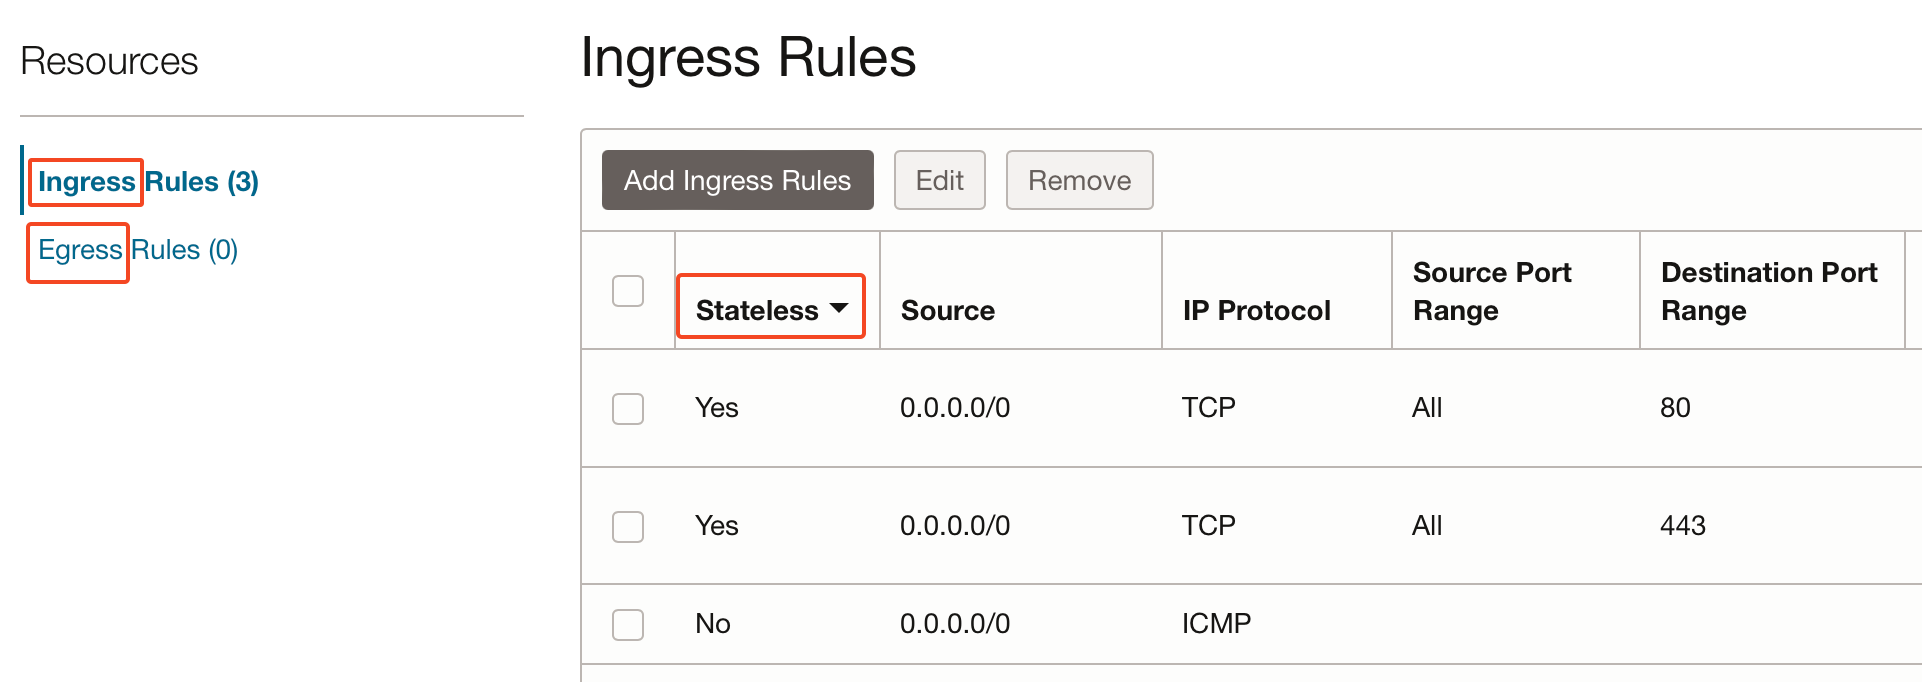Sort by the Stateless column header
The height and width of the screenshot is (682, 1922).
coord(757,310)
